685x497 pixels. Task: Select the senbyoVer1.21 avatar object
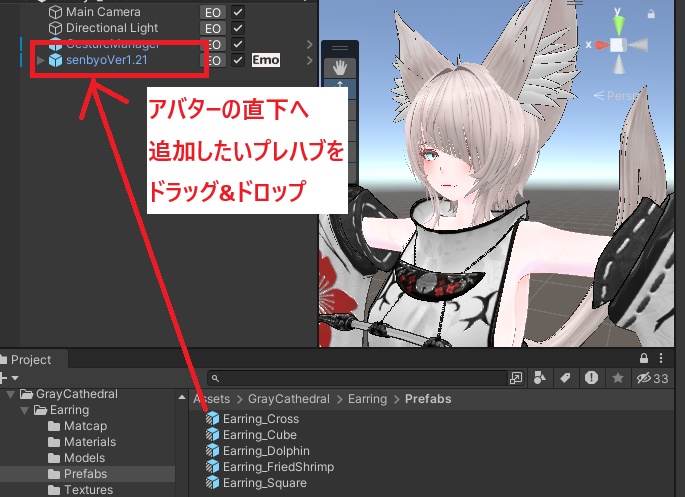coord(107,60)
